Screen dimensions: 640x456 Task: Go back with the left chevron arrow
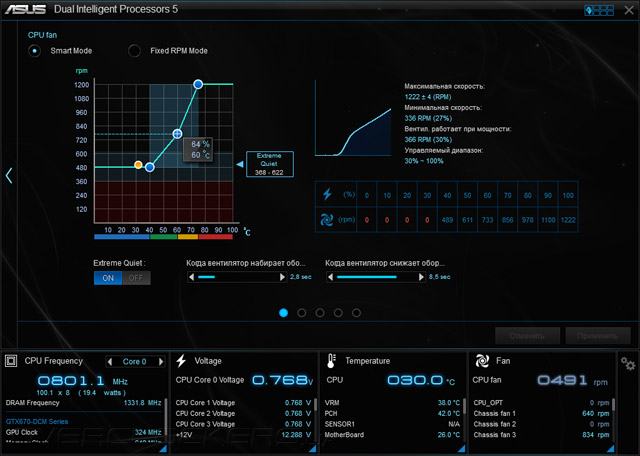tap(9, 176)
